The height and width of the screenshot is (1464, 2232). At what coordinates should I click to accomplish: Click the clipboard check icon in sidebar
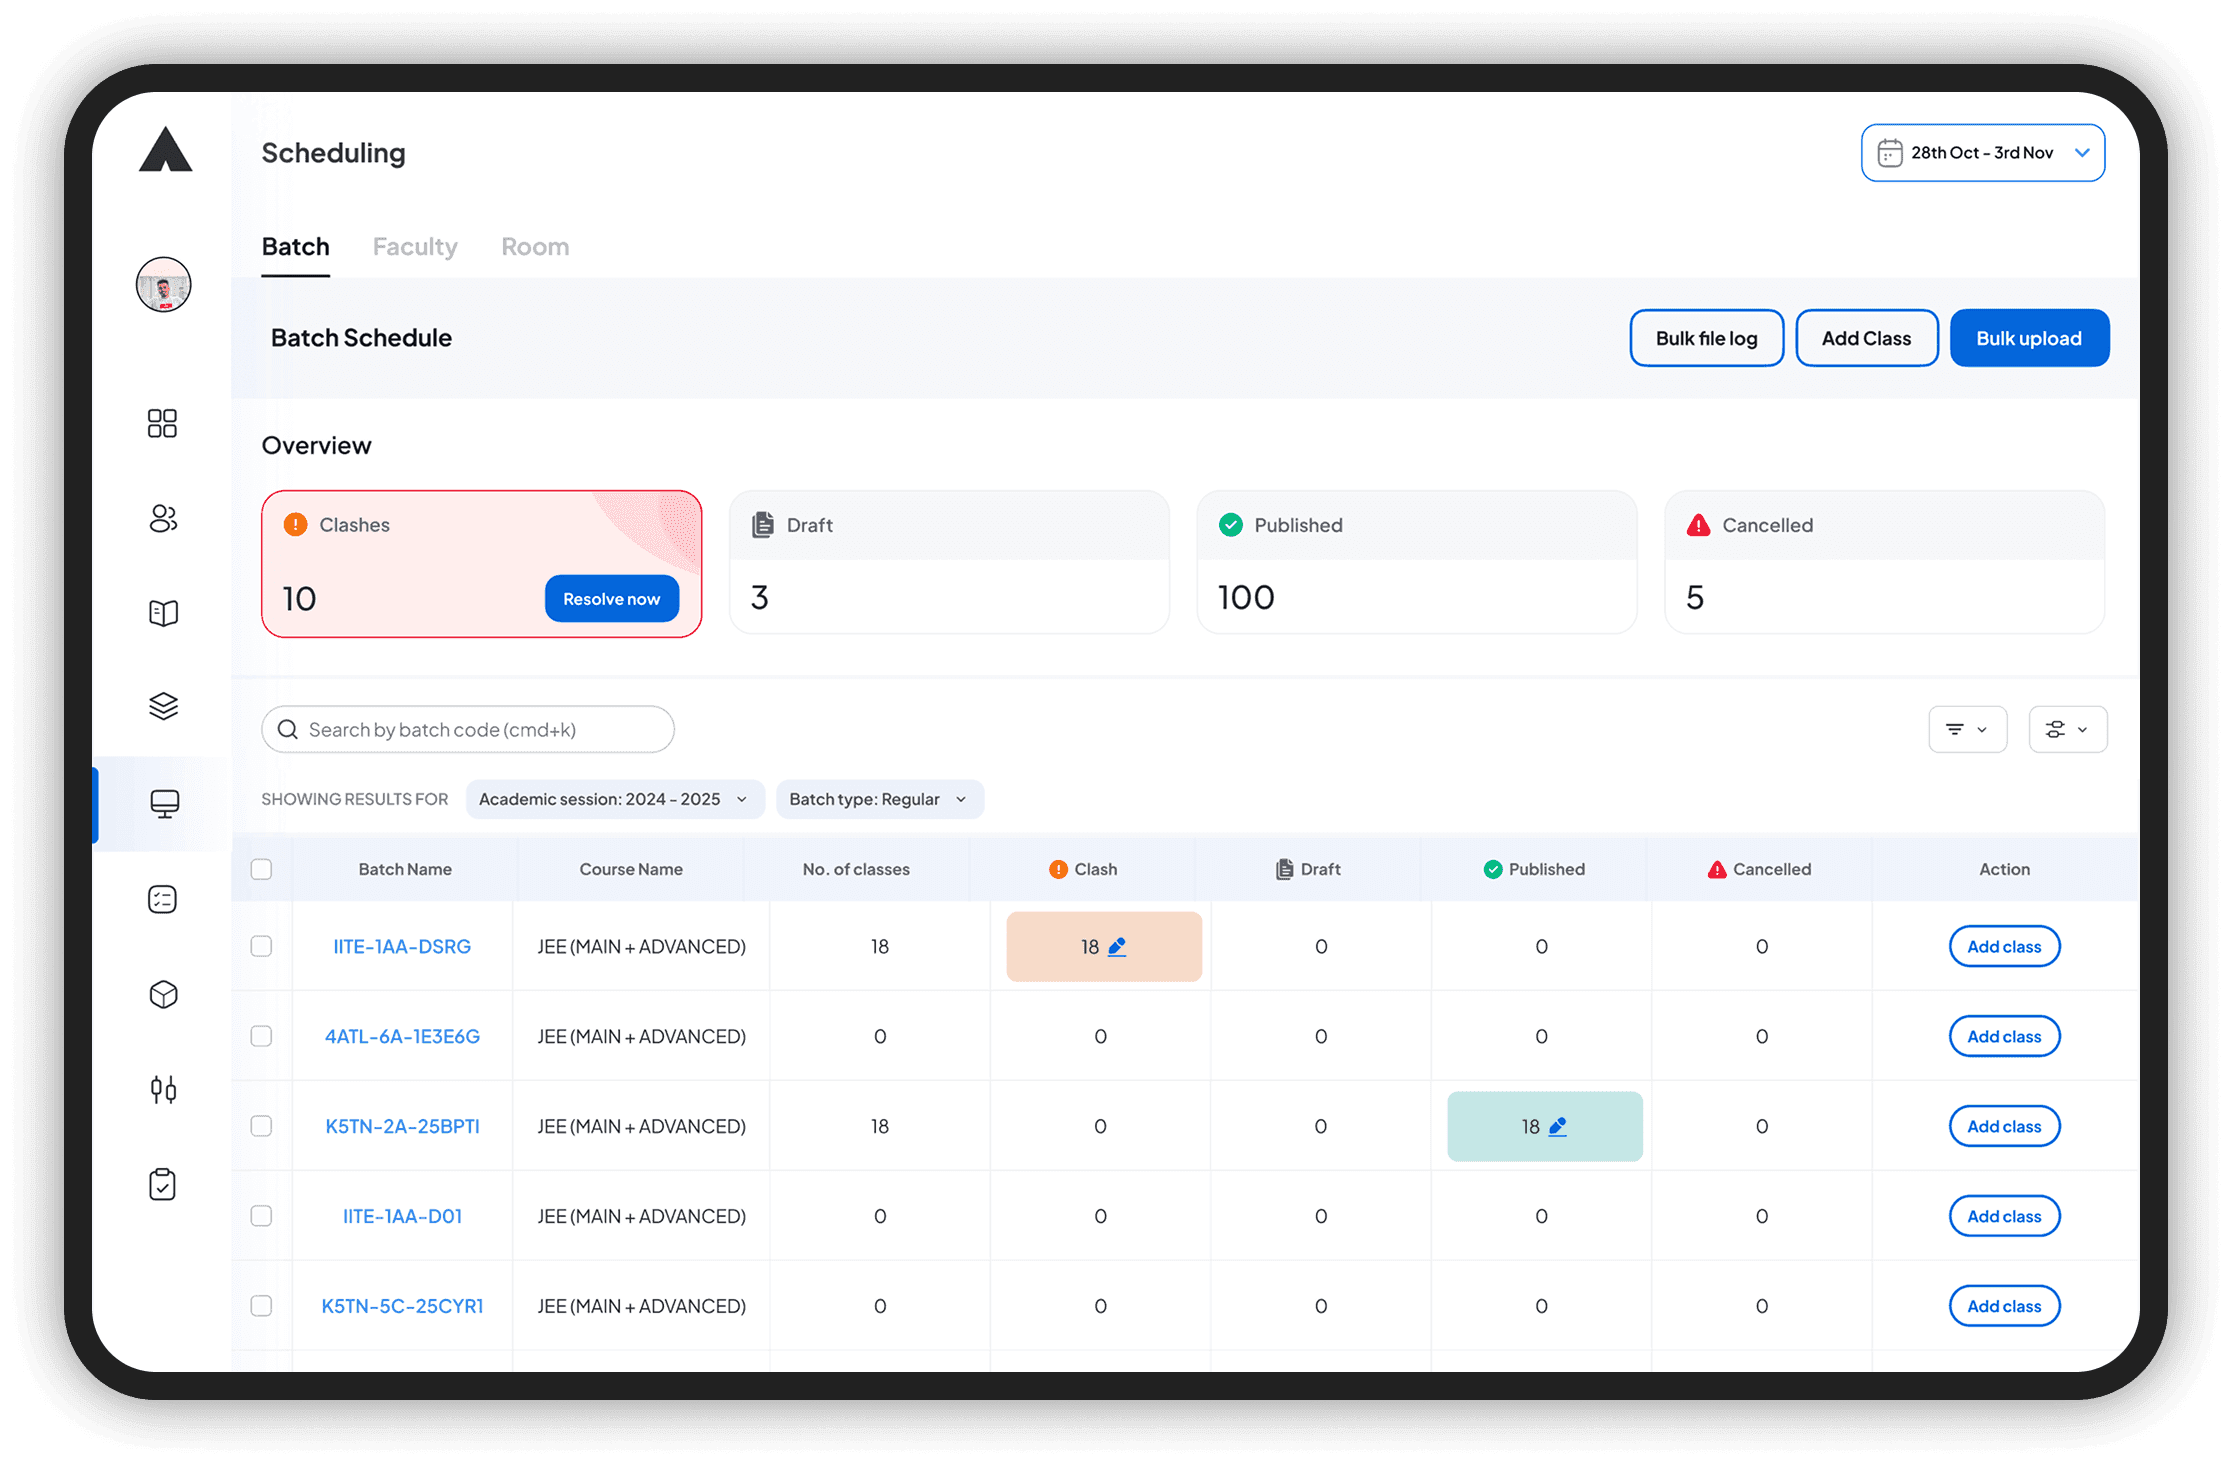click(163, 1184)
